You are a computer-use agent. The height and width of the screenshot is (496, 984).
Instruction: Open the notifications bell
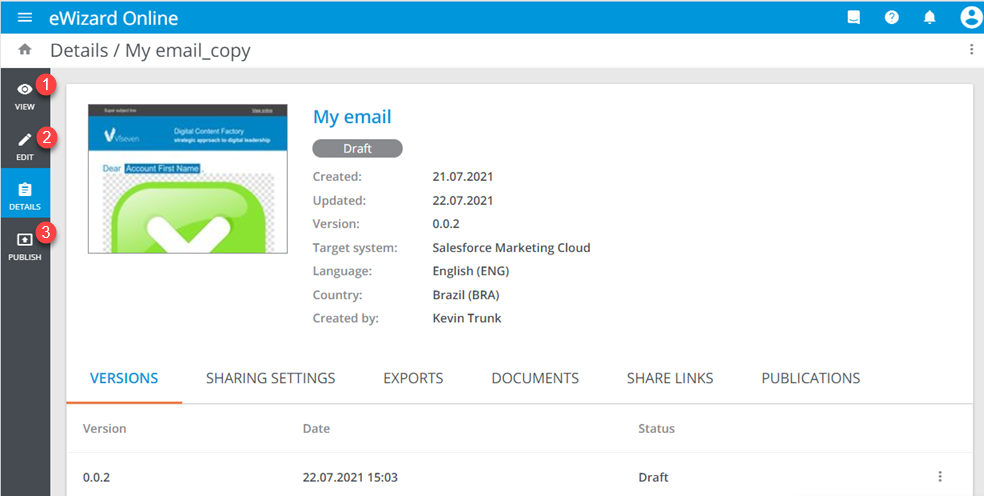929,18
